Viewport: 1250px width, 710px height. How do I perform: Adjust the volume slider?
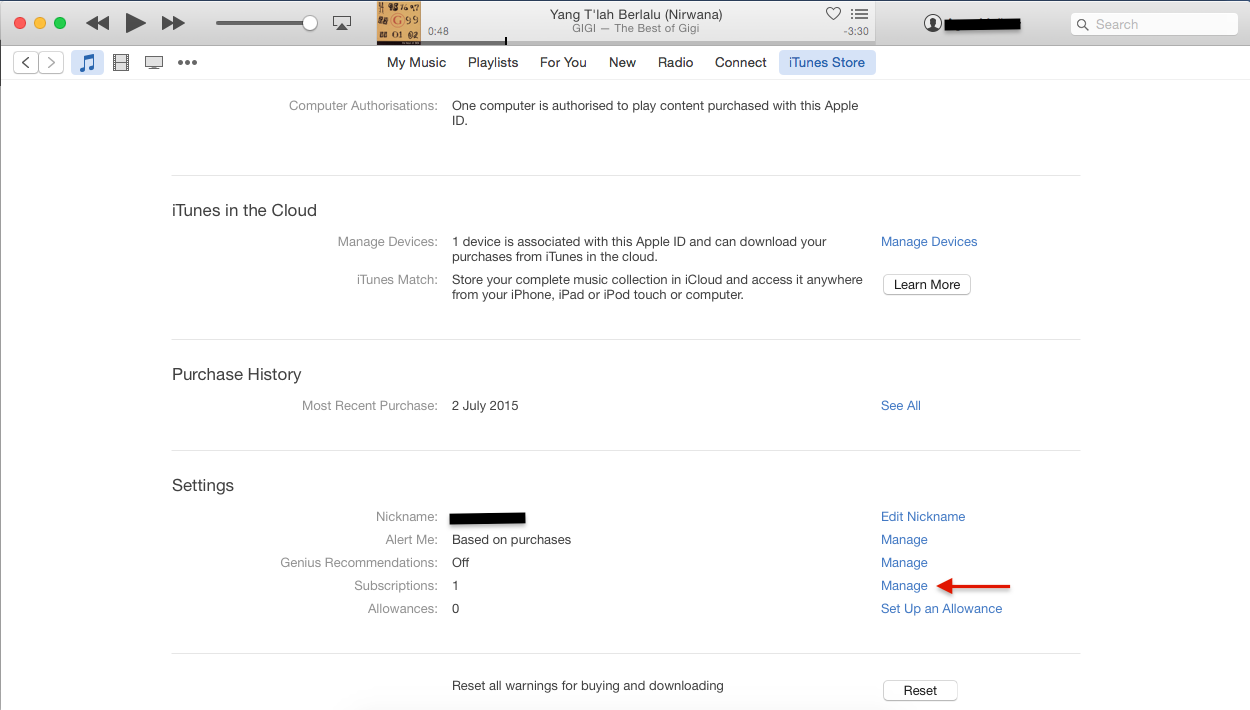[266, 23]
